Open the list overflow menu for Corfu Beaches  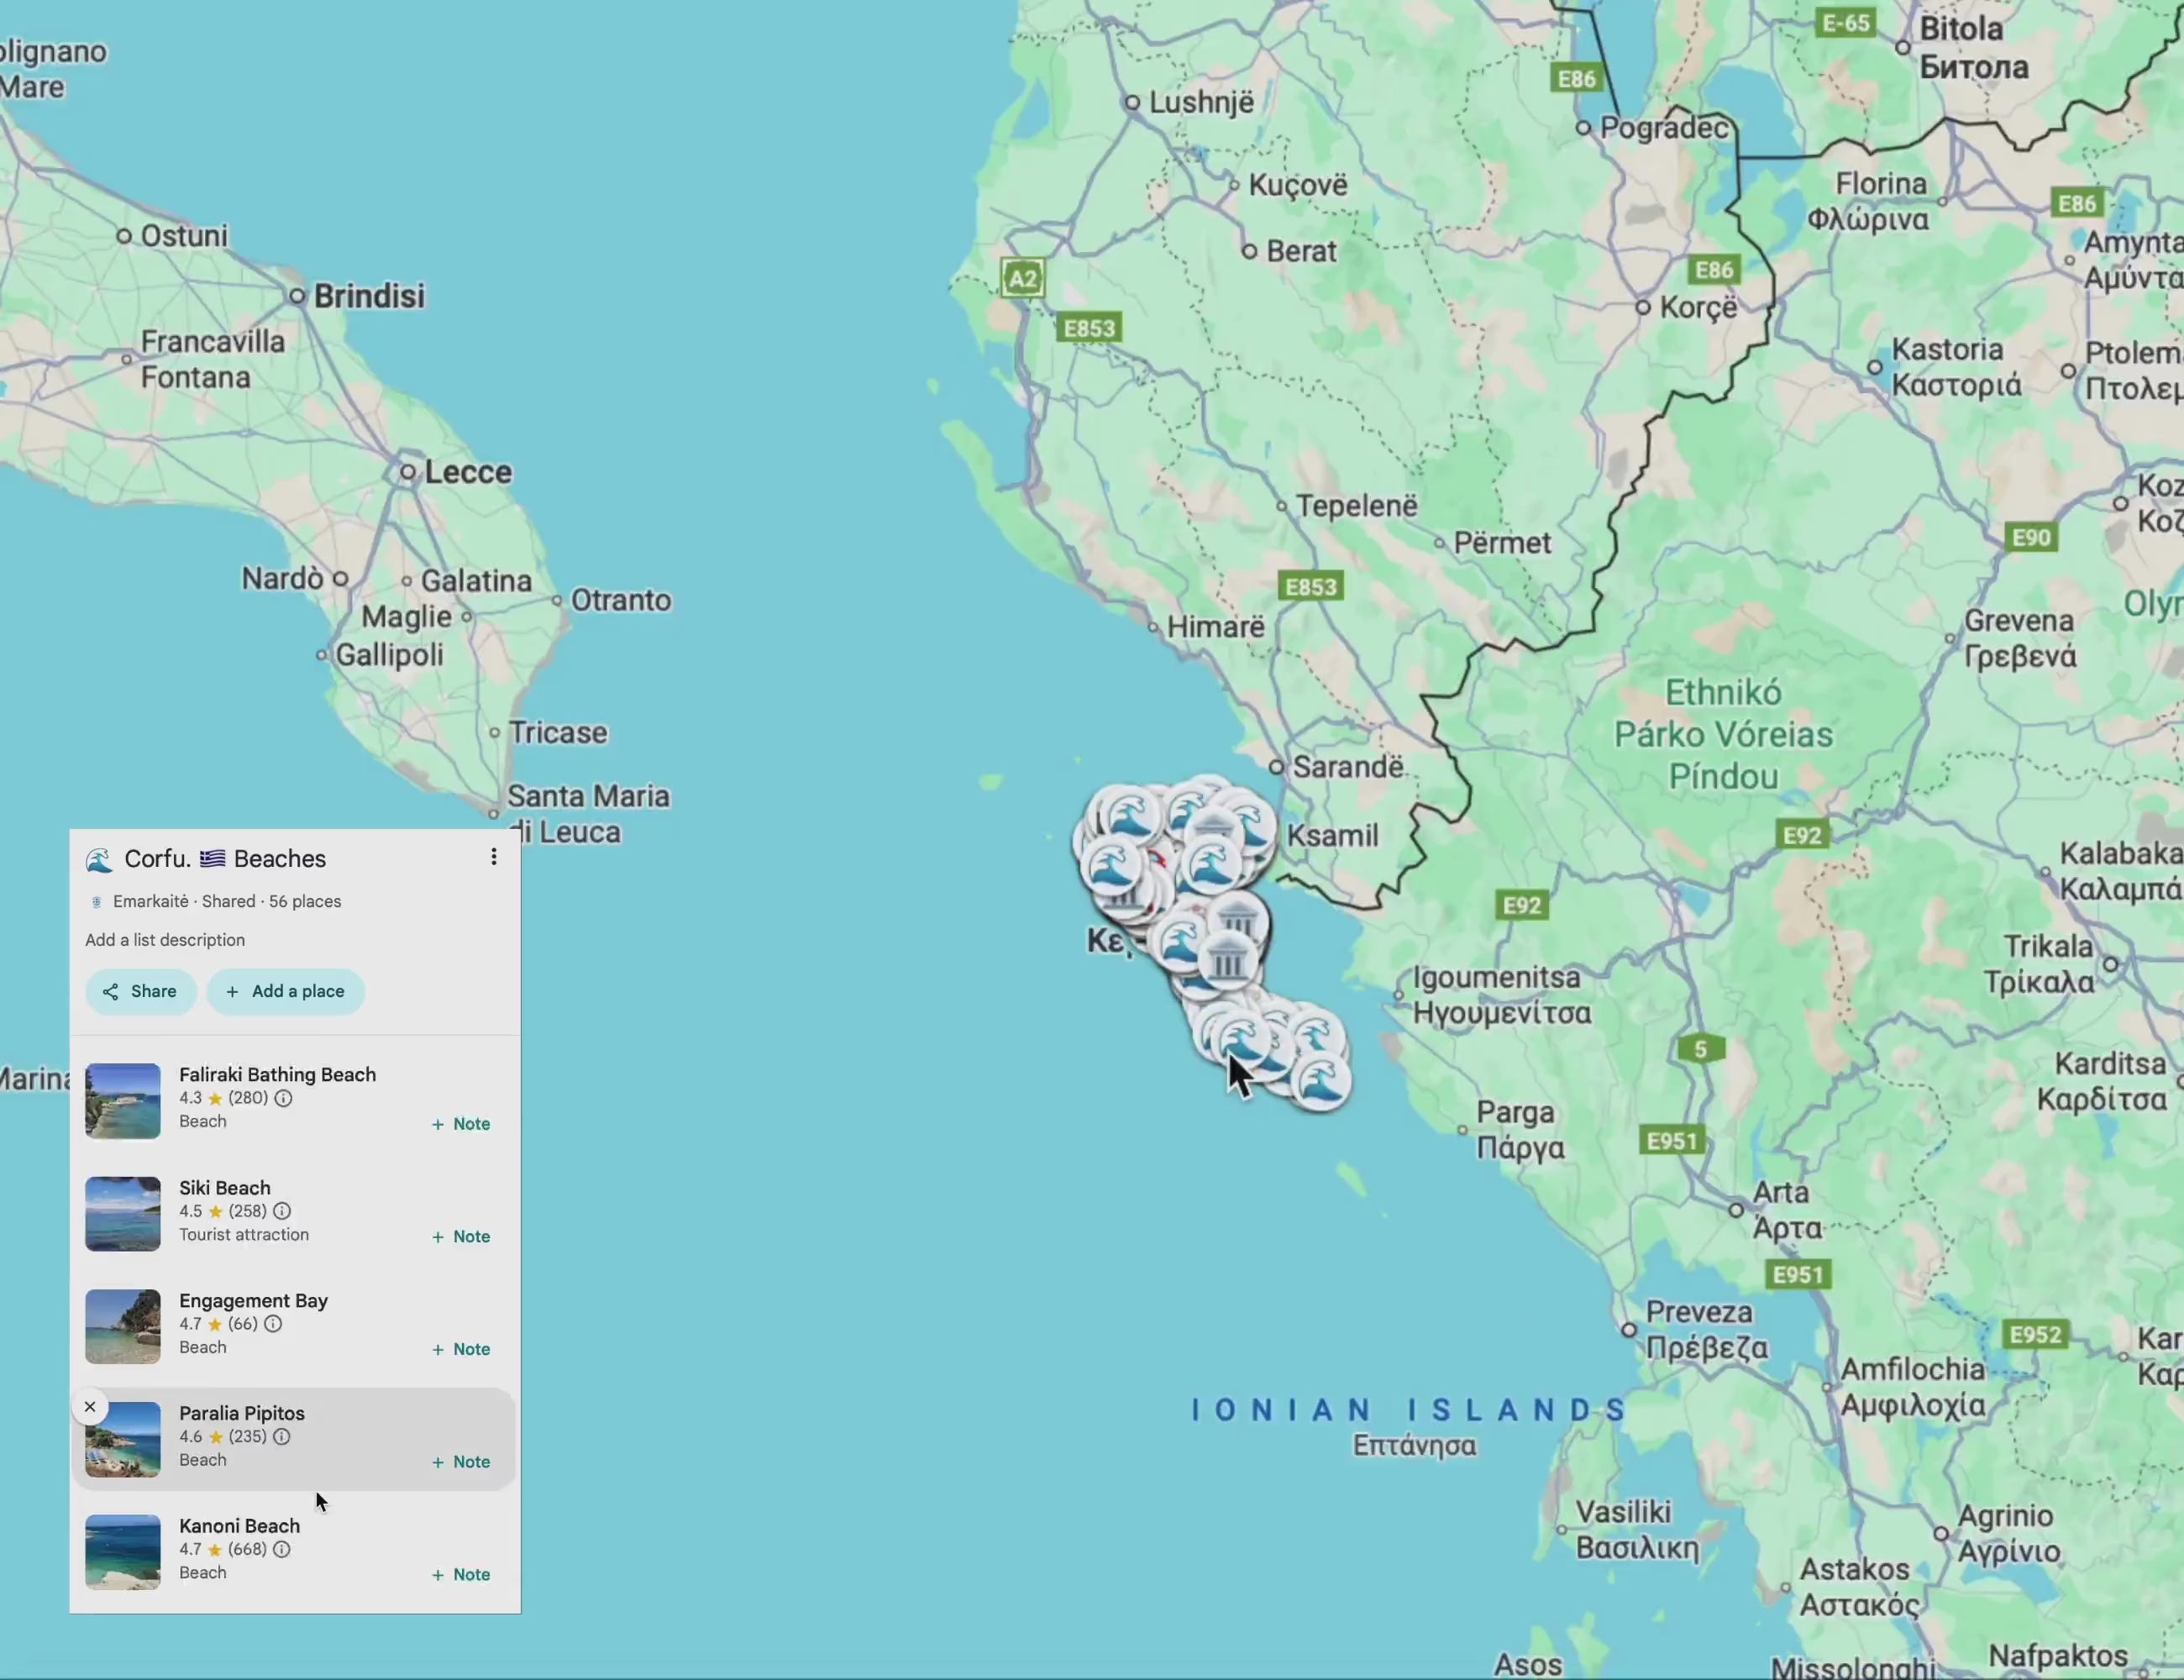point(493,857)
